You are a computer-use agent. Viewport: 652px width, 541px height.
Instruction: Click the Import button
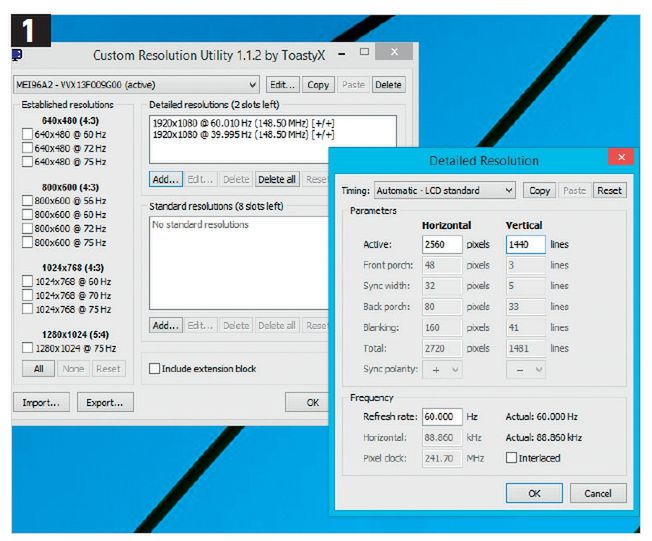pyautogui.click(x=41, y=403)
